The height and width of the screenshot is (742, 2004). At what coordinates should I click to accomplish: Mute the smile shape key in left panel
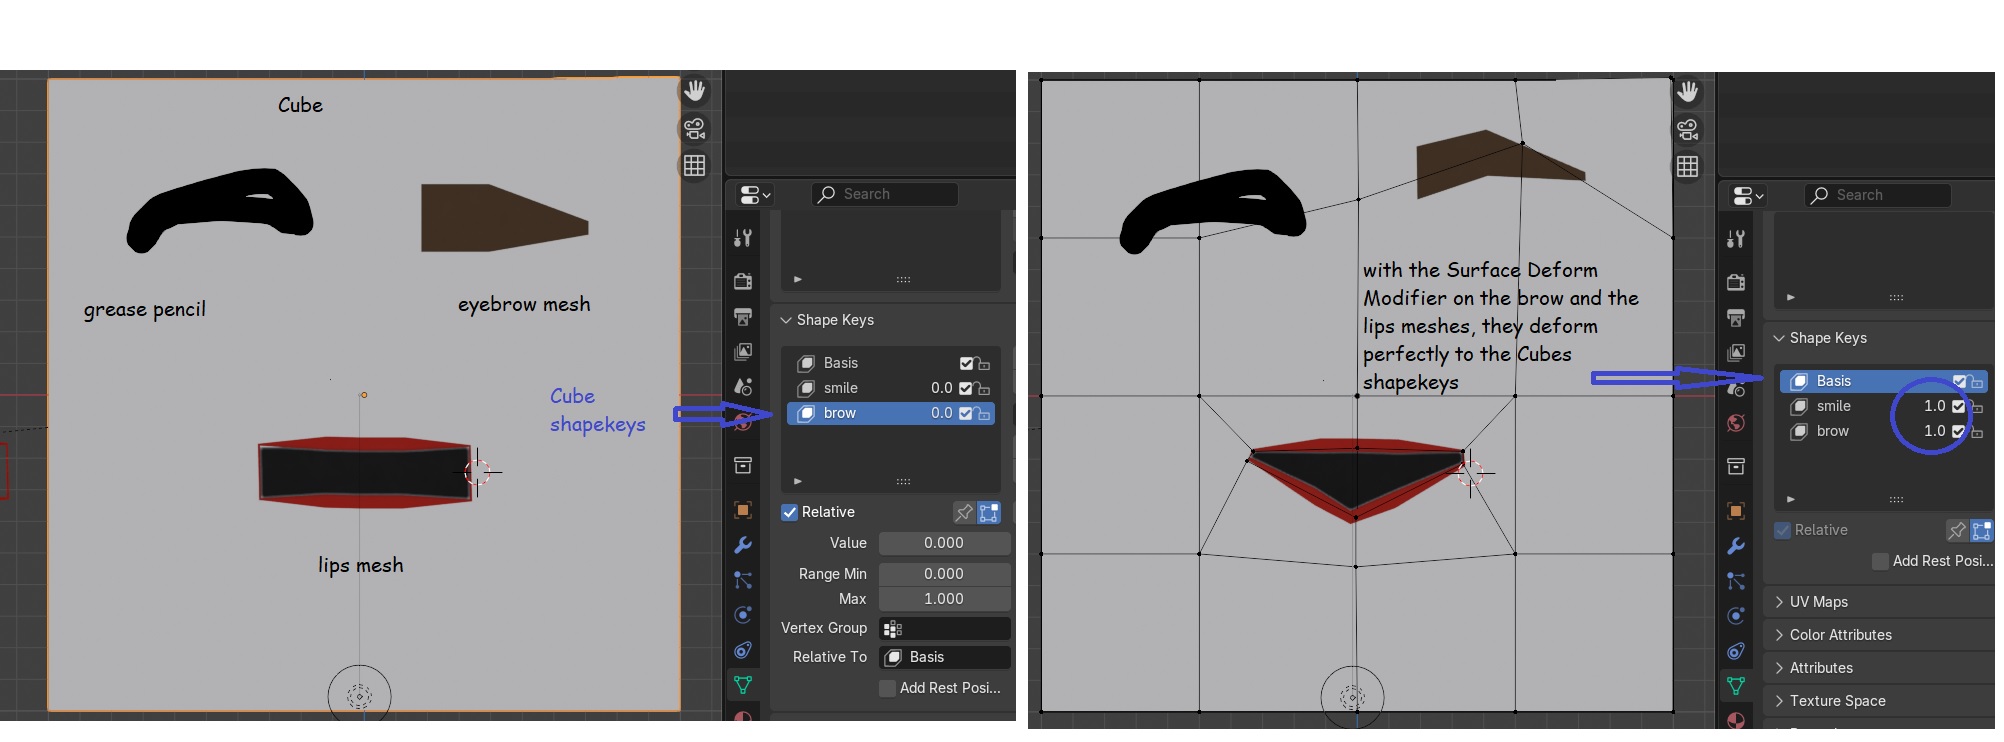pos(966,388)
